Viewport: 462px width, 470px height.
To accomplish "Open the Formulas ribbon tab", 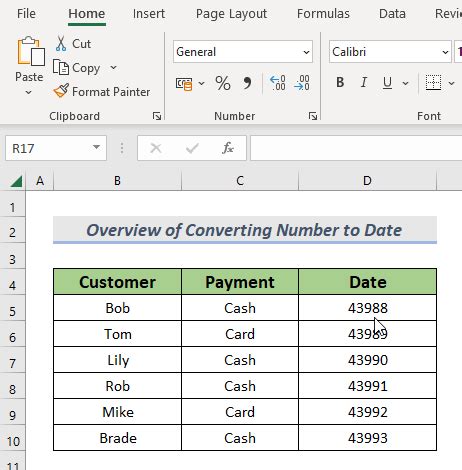I will point(323,14).
